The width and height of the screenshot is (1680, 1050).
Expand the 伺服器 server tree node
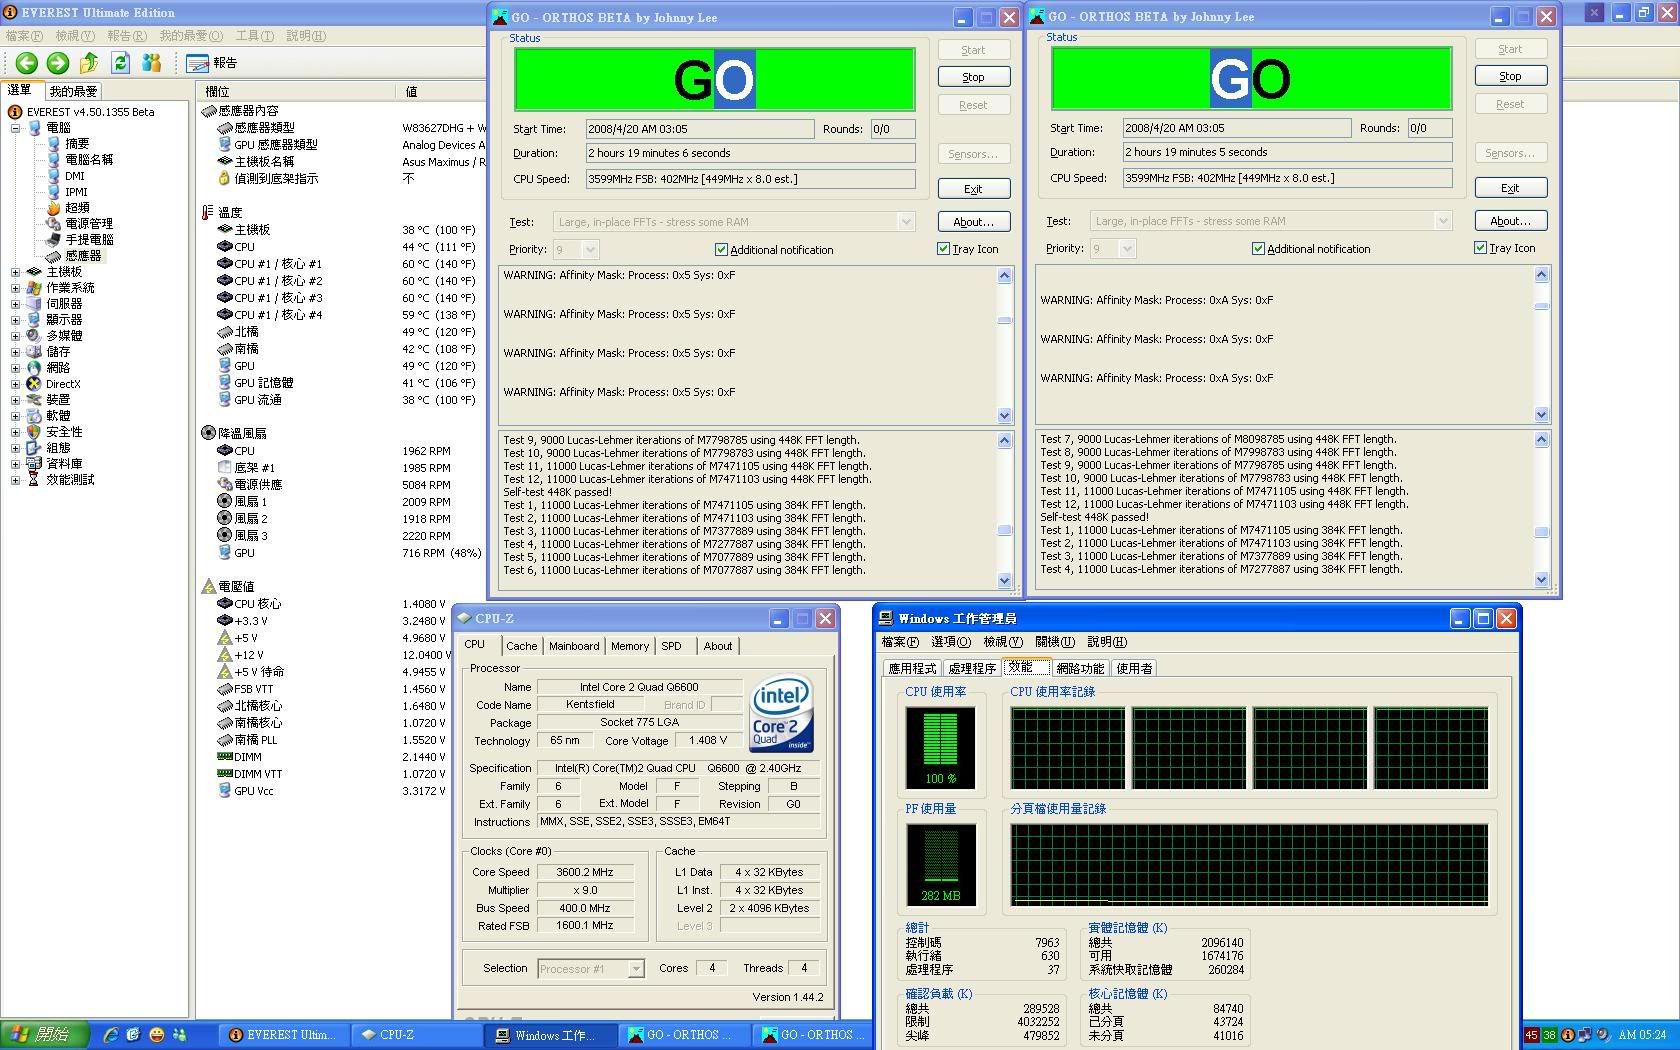[x=15, y=304]
